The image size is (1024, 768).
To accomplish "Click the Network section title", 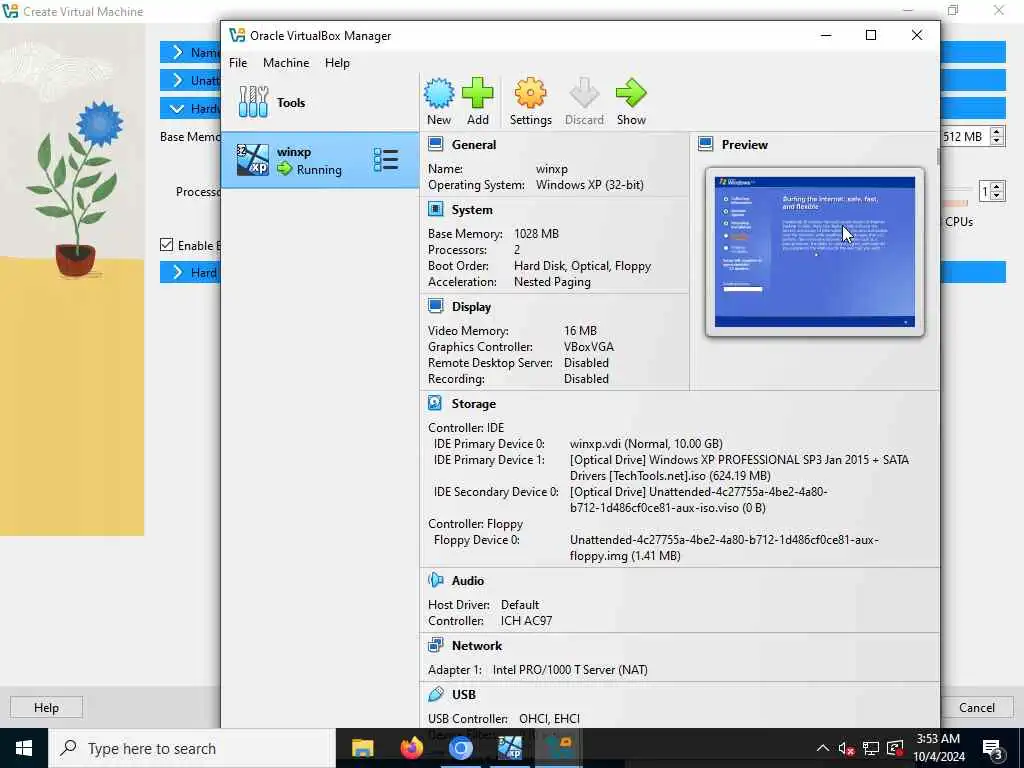I will coord(477,646).
